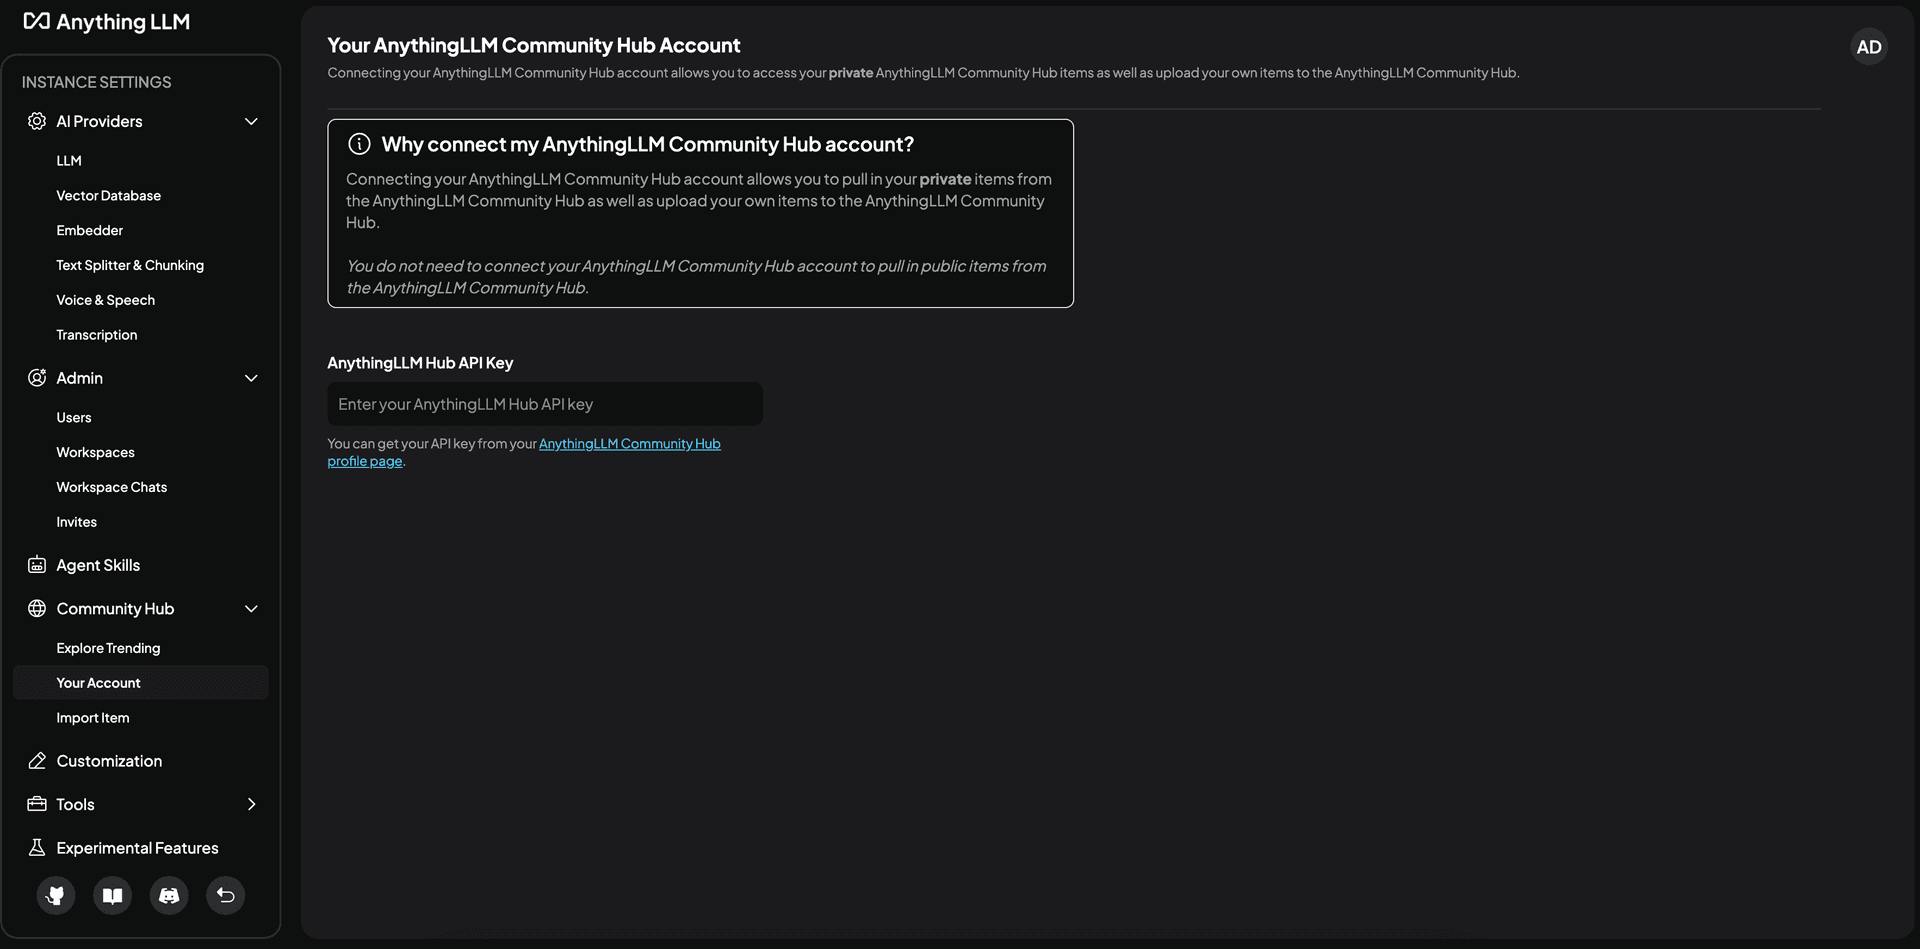Open the Import Item page

(92, 717)
